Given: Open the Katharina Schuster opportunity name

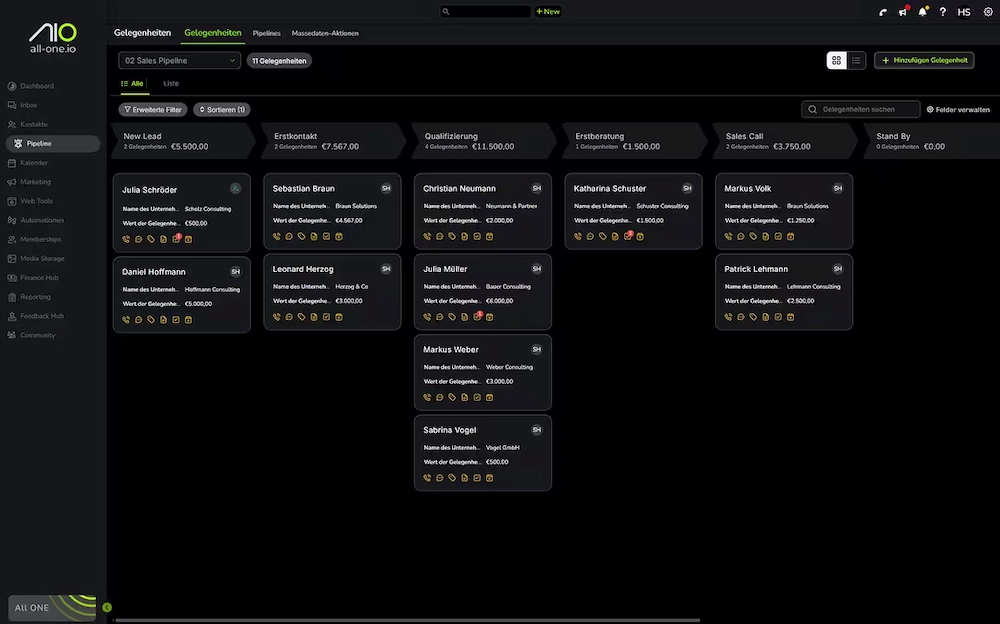Looking at the screenshot, I should [x=610, y=189].
